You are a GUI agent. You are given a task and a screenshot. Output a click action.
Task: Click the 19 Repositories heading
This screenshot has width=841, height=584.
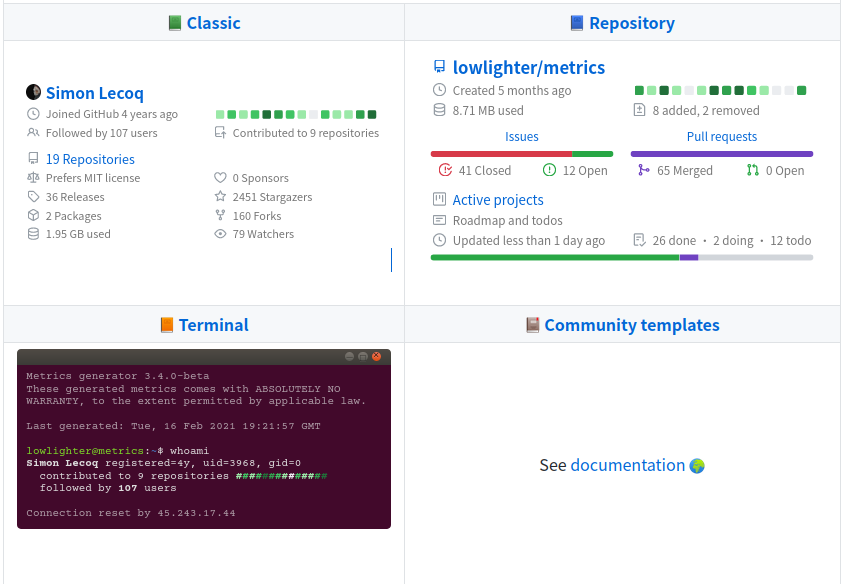[90, 159]
